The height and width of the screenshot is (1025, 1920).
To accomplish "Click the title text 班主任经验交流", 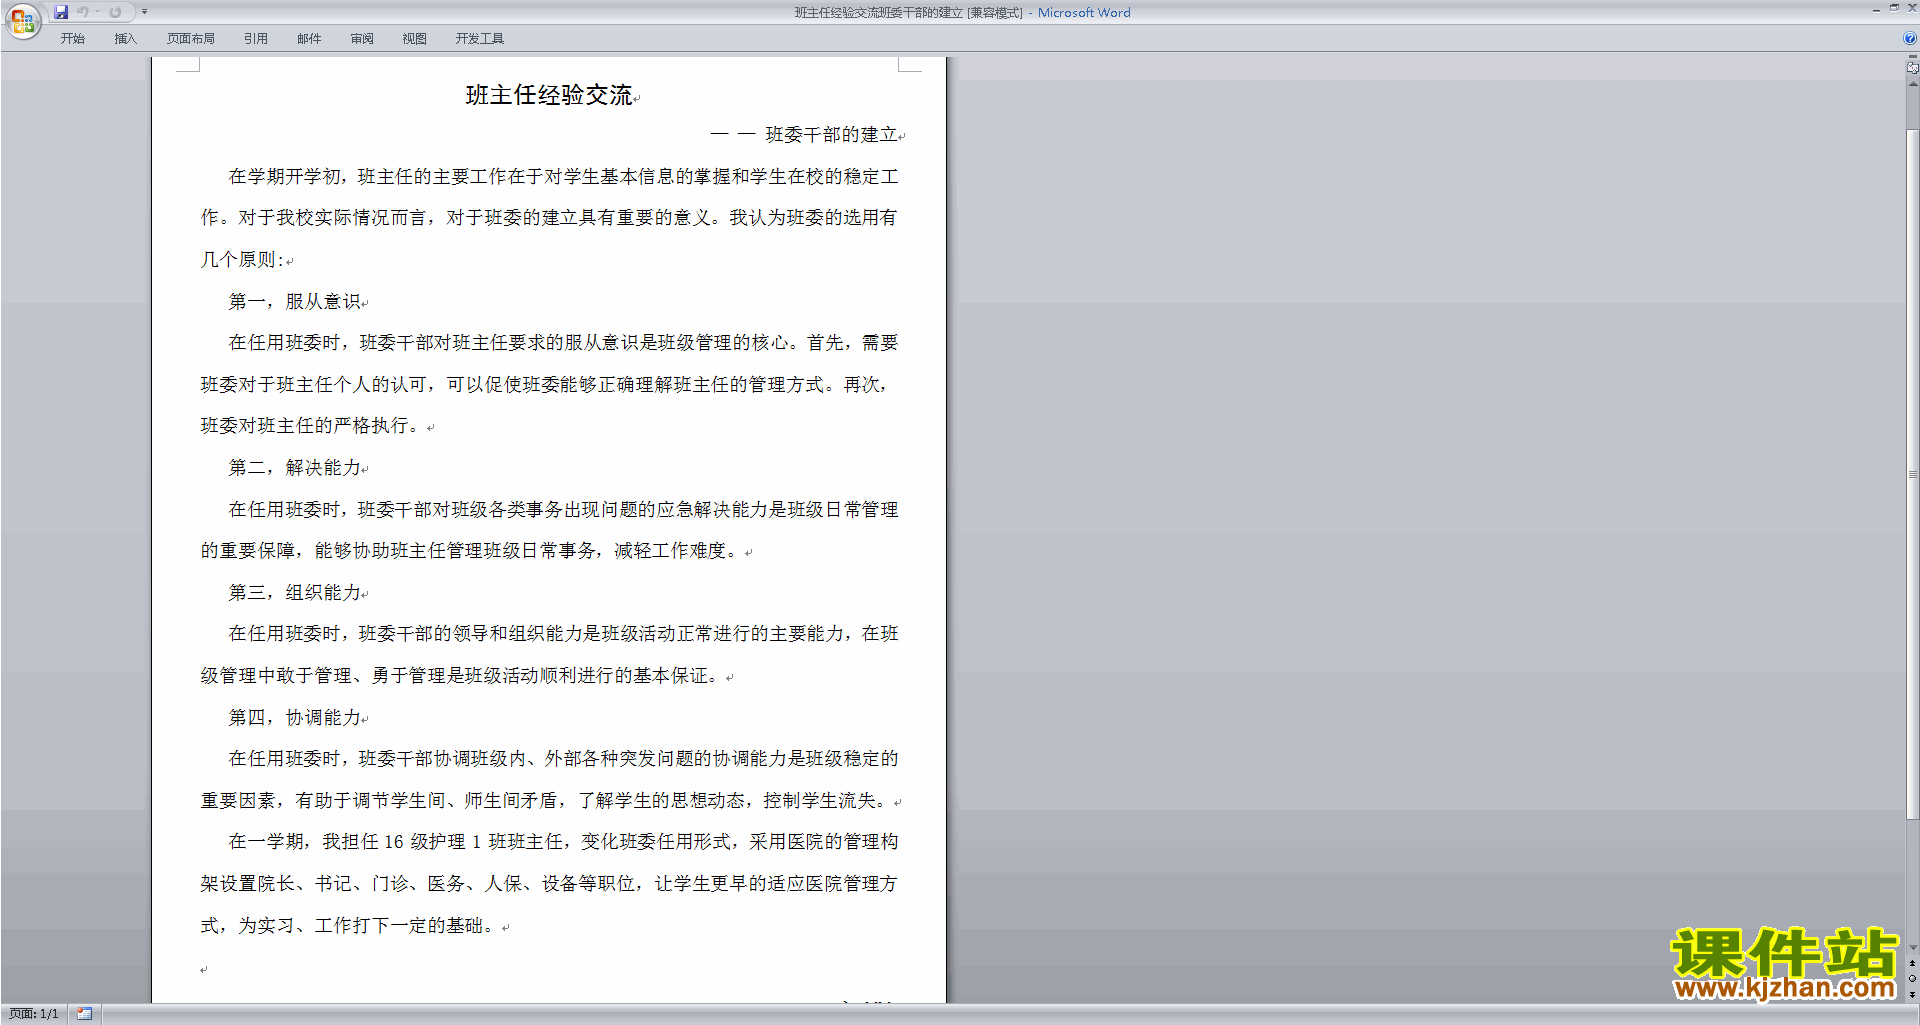I will [x=549, y=95].
